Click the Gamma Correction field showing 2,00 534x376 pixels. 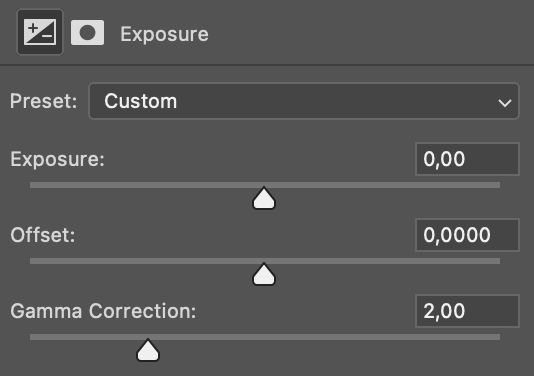click(467, 311)
